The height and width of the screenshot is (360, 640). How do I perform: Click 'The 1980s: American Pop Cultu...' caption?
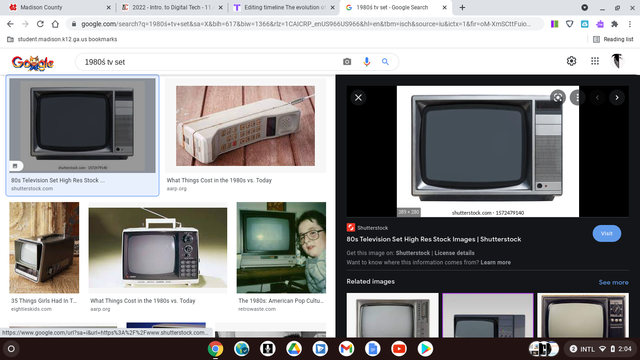pos(281,301)
